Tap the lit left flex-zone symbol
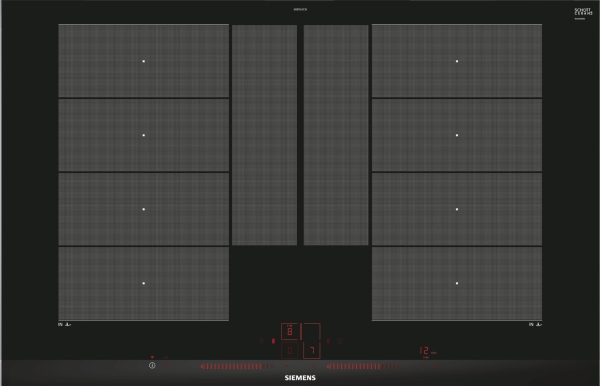This screenshot has height=386, width=600. [x=273, y=341]
